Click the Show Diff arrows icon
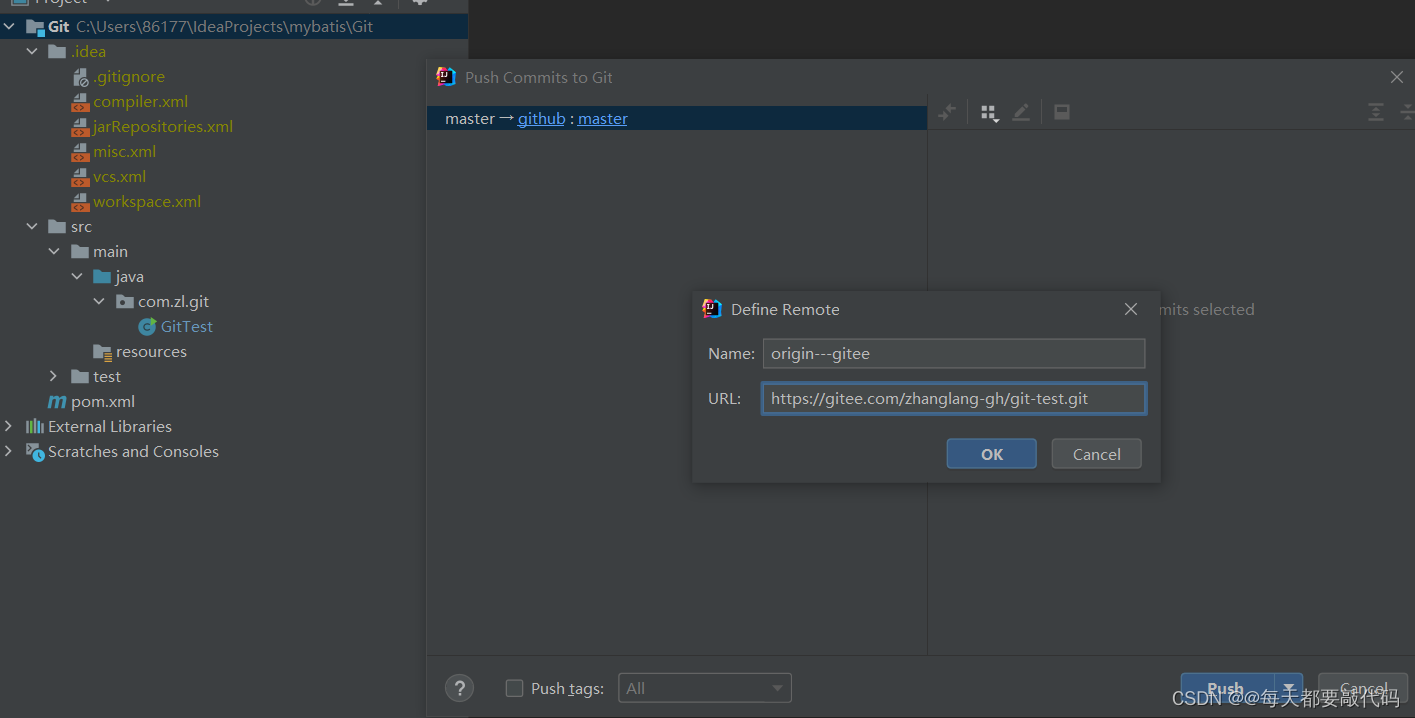 point(947,112)
